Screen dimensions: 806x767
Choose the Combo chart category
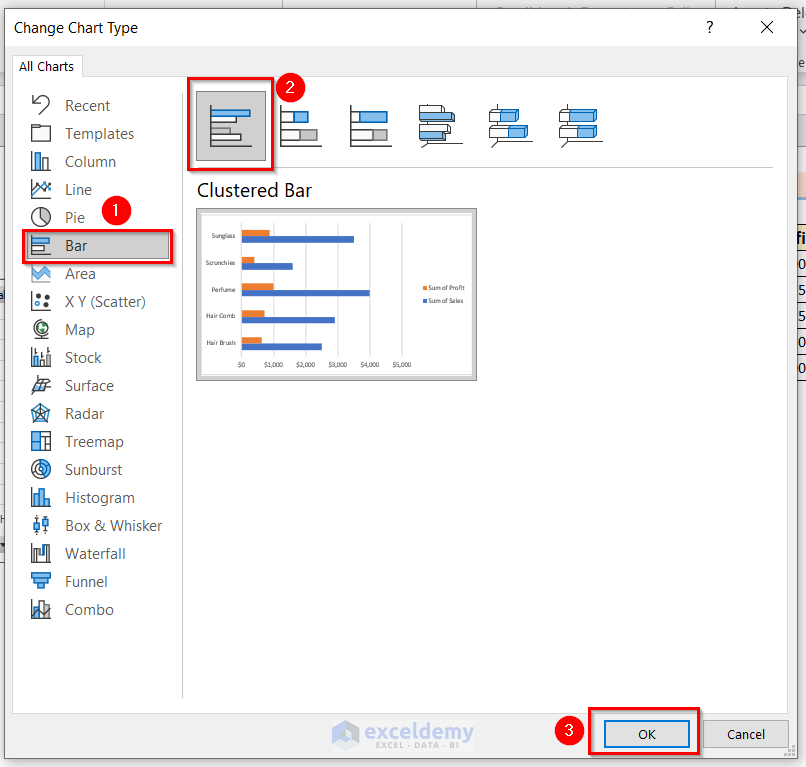point(89,610)
